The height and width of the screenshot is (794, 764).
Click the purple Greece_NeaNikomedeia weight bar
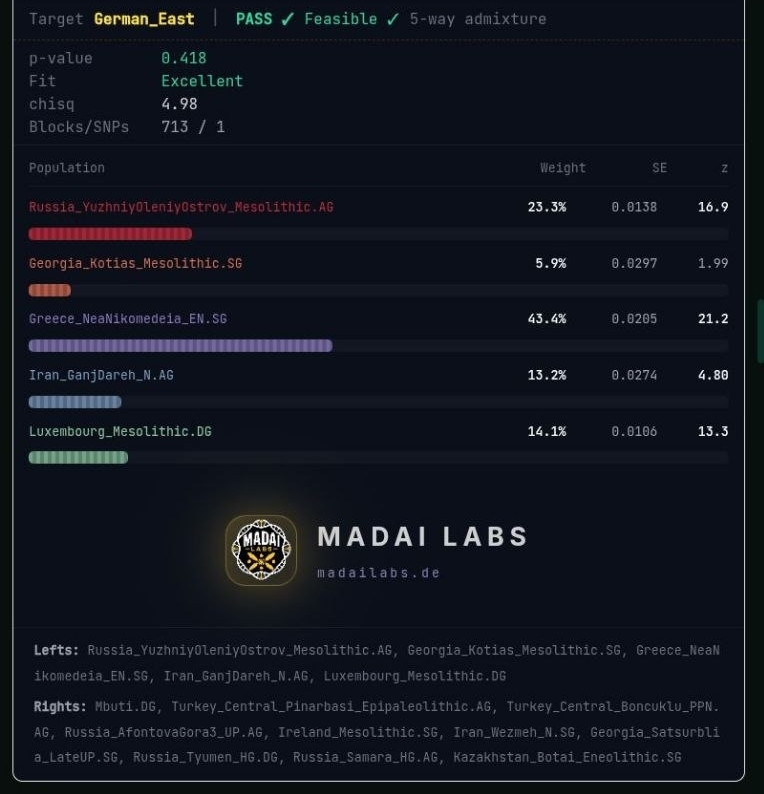181,346
